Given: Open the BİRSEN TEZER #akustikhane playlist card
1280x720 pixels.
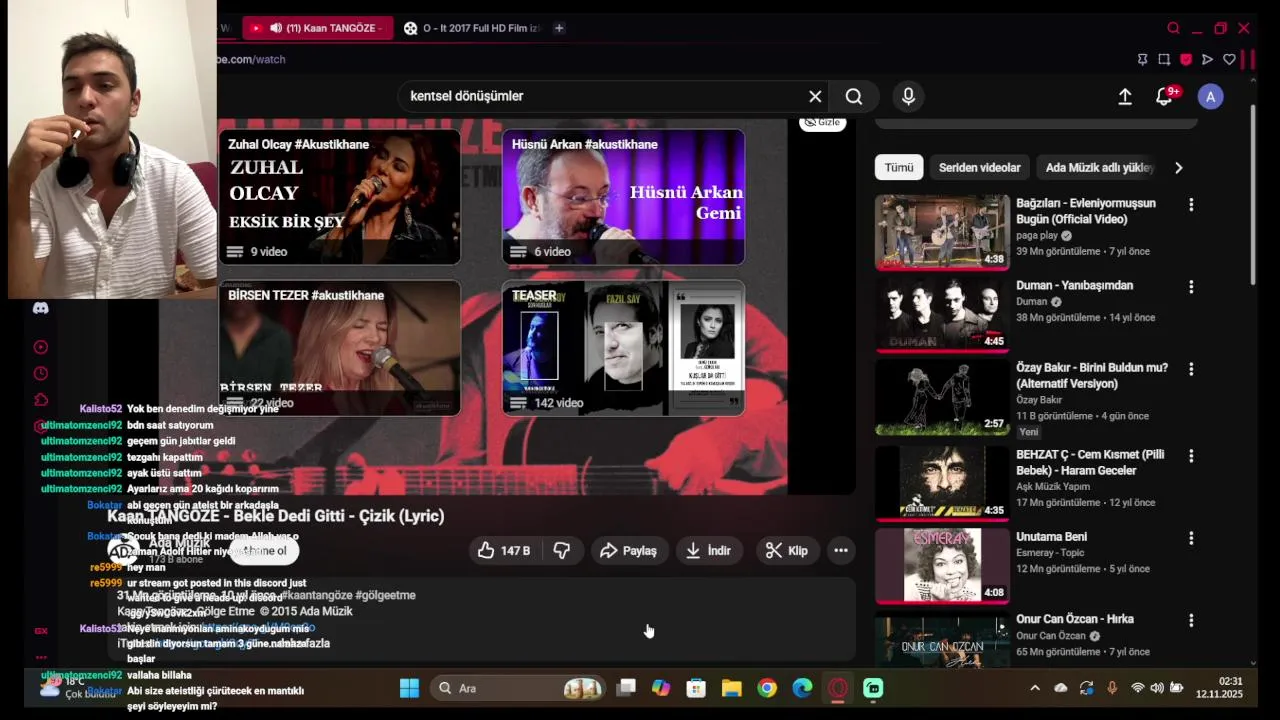Looking at the screenshot, I should tap(340, 348).
